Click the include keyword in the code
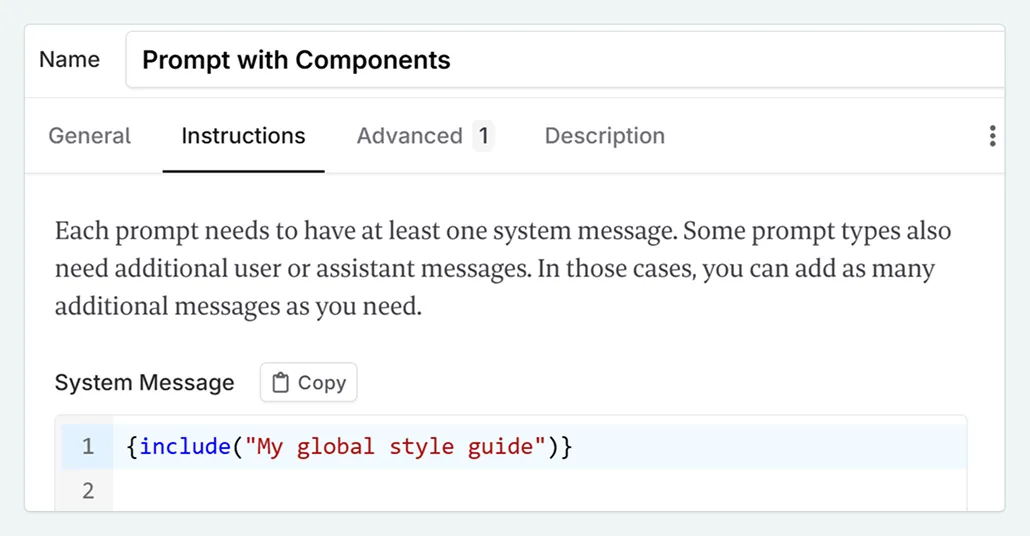The width and height of the screenshot is (1030, 536). click(x=185, y=447)
